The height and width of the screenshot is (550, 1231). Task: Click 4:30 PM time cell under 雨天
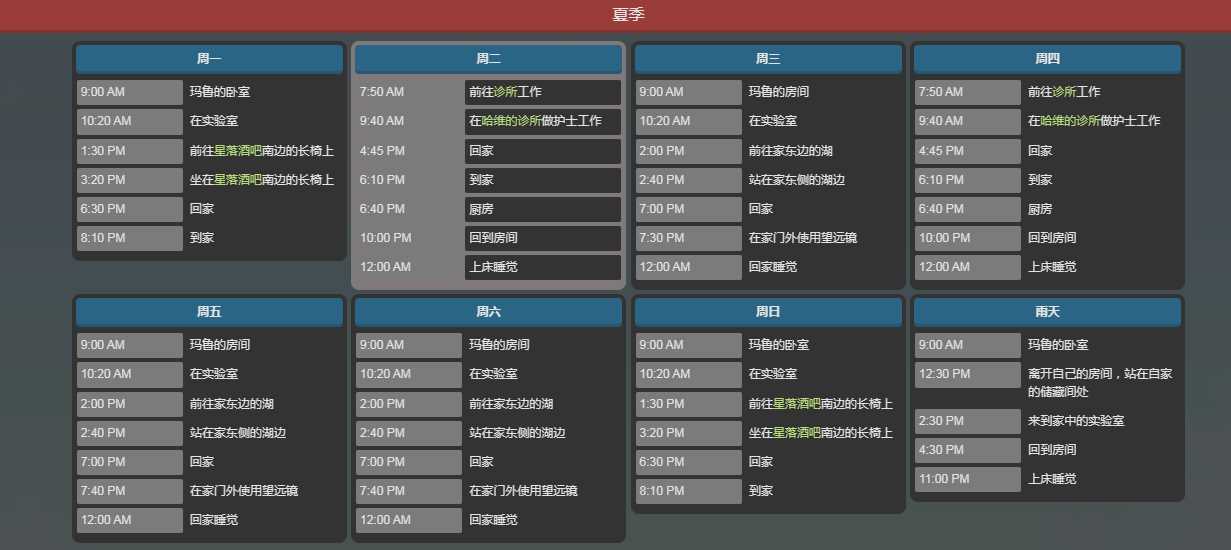pos(968,450)
